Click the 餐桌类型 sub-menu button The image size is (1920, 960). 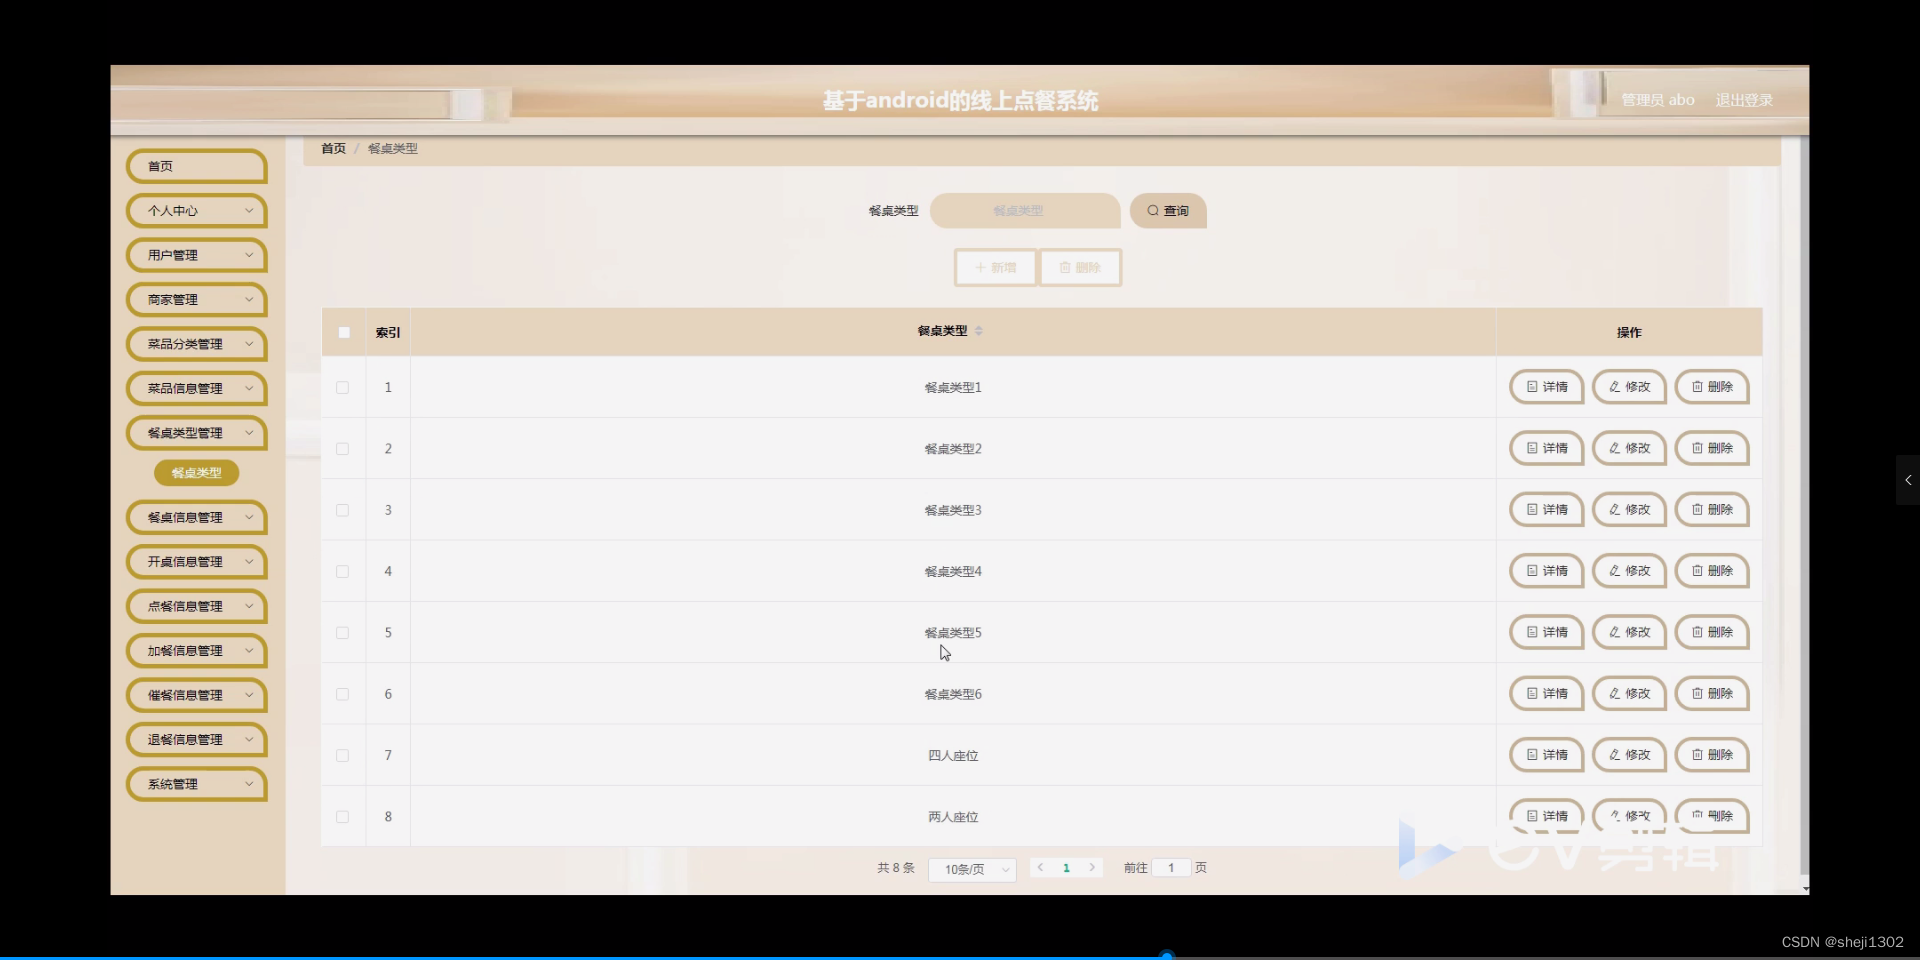(x=195, y=472)
